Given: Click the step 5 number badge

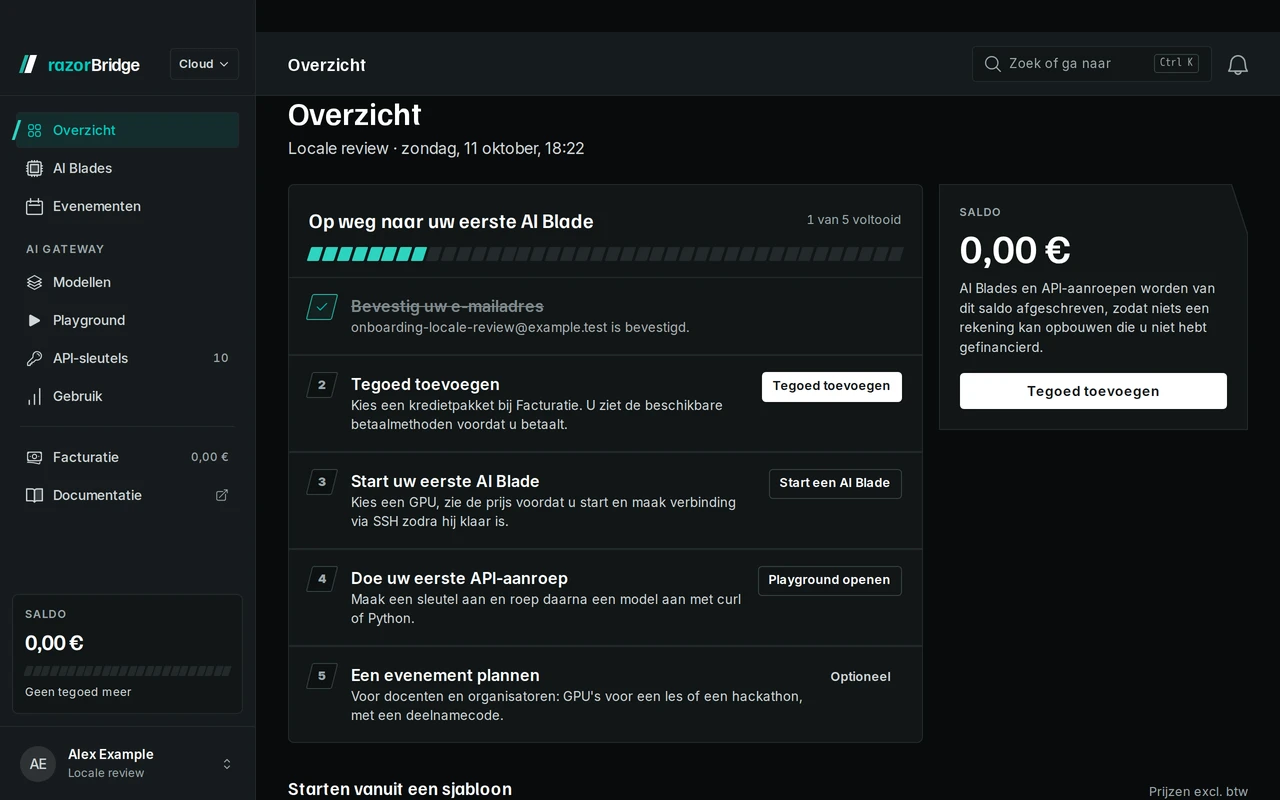Looking at the screenshot, I should click(x=322, y=676).
